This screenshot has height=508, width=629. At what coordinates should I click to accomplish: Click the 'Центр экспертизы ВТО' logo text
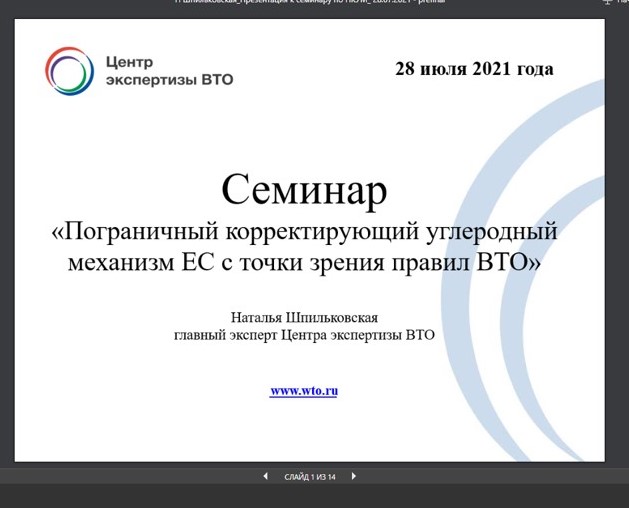click(x=169, y=71)
